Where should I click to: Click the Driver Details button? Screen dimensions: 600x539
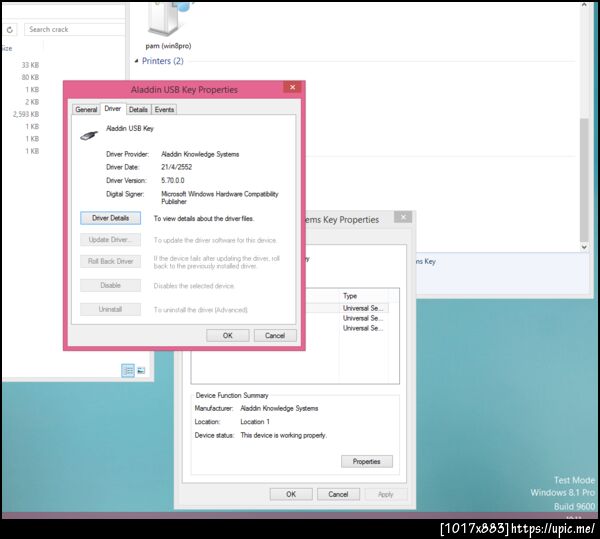(x=111, y=218)
